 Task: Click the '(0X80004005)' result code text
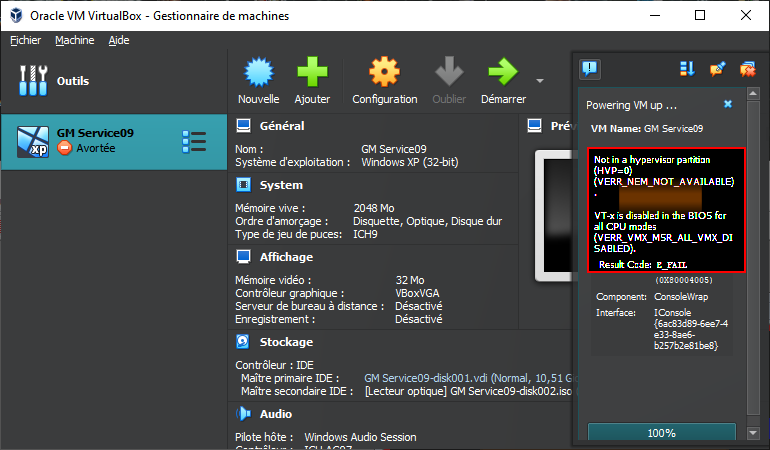[x=684, y=280]
